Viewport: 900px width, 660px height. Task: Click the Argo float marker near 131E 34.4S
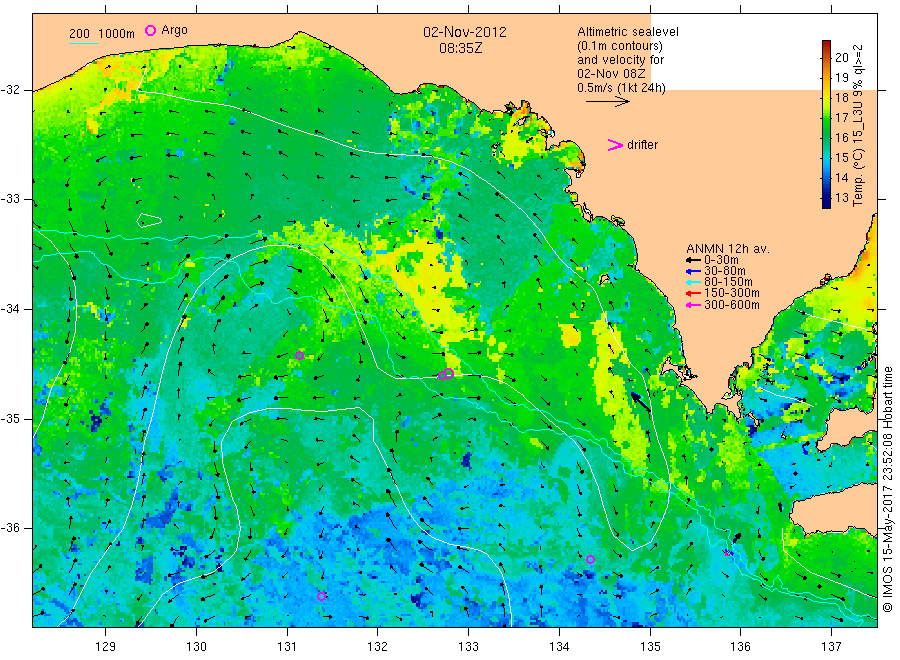tap(299, 356)
